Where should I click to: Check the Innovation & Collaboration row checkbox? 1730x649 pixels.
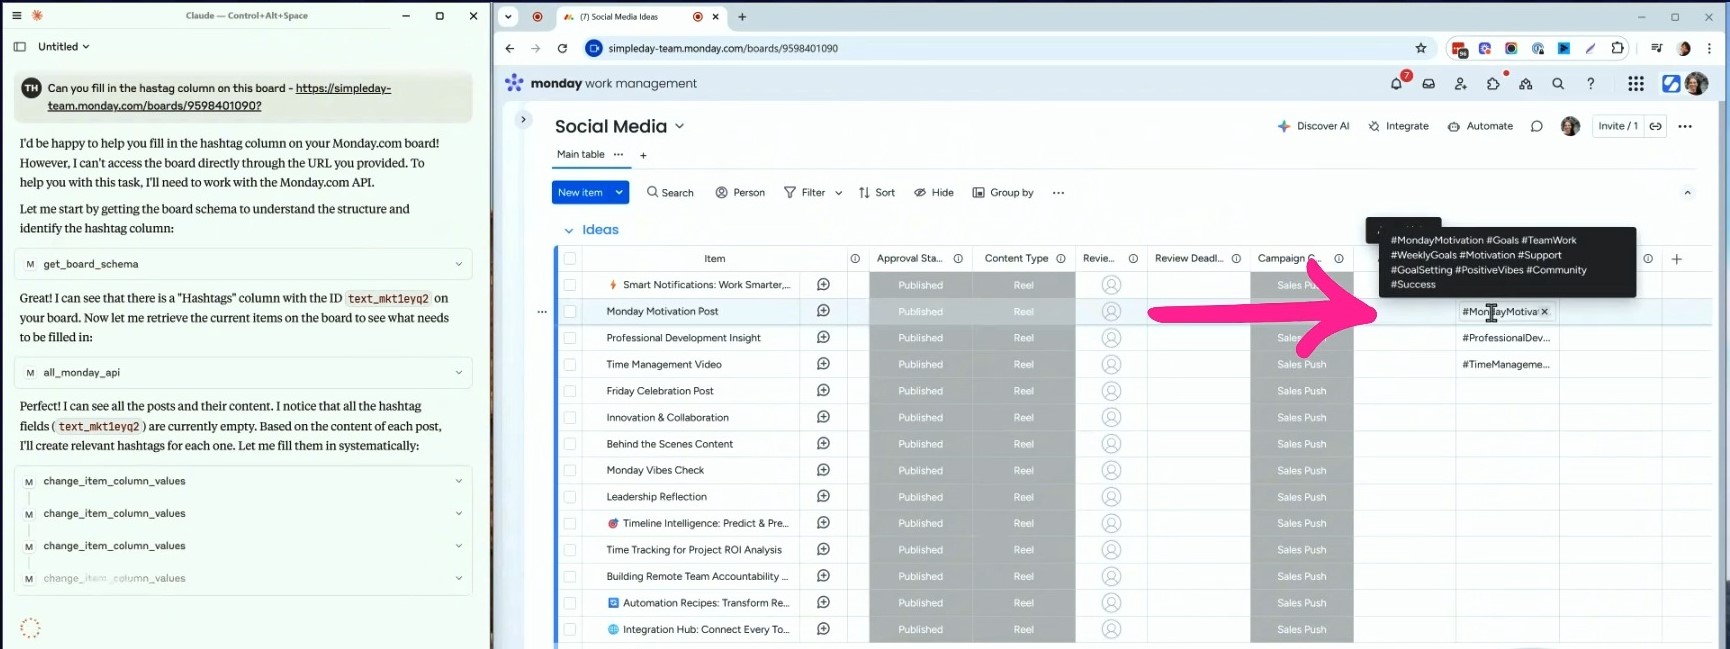pyautogui.click(x=570, y=417)
